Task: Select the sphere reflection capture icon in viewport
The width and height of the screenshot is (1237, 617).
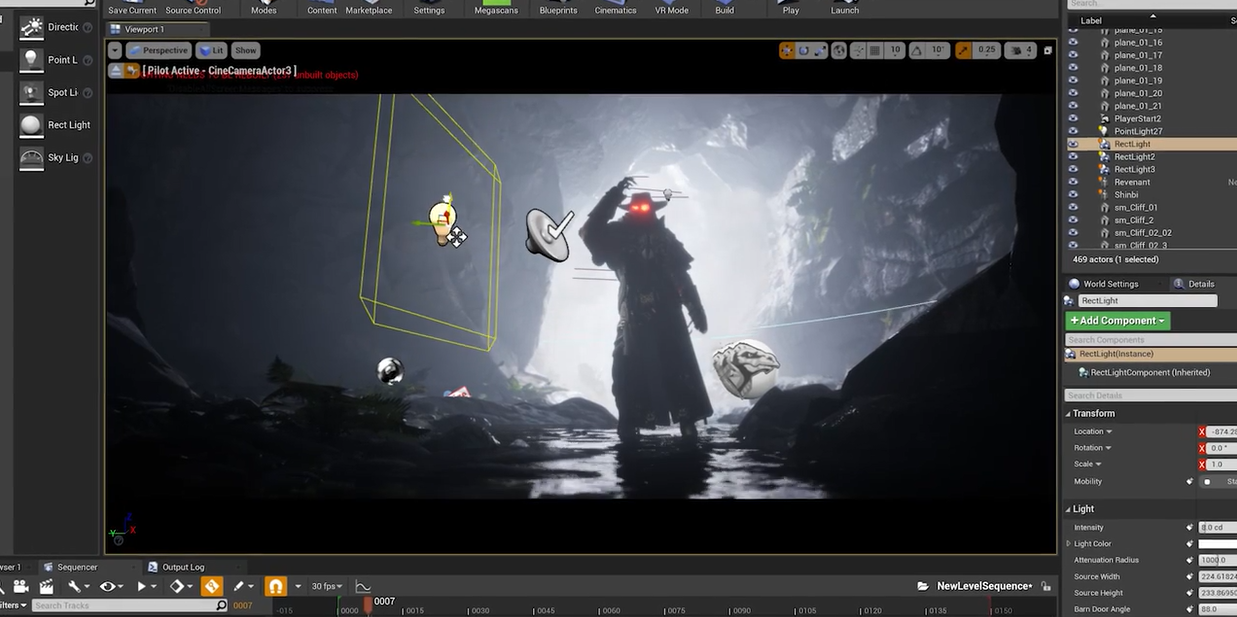Action: (390, 371)
